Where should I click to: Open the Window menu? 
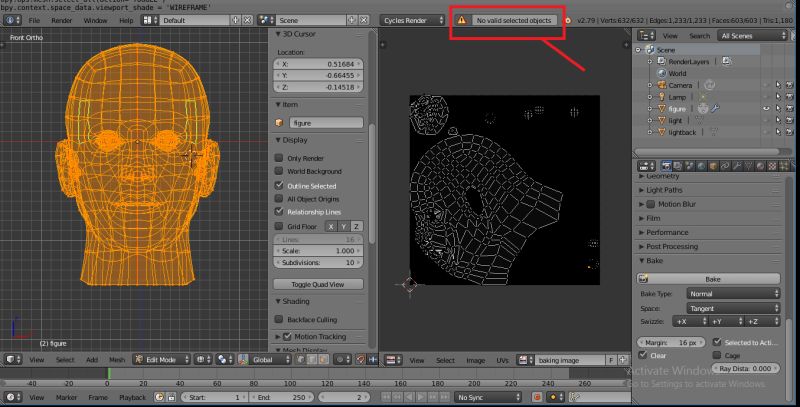tap(95, 20)
